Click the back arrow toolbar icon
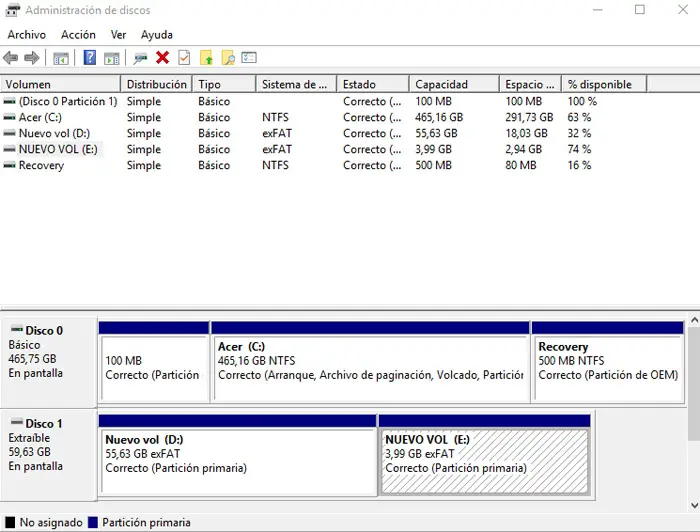Viewport: 700px width, 532px height. (x=11, y=58)
